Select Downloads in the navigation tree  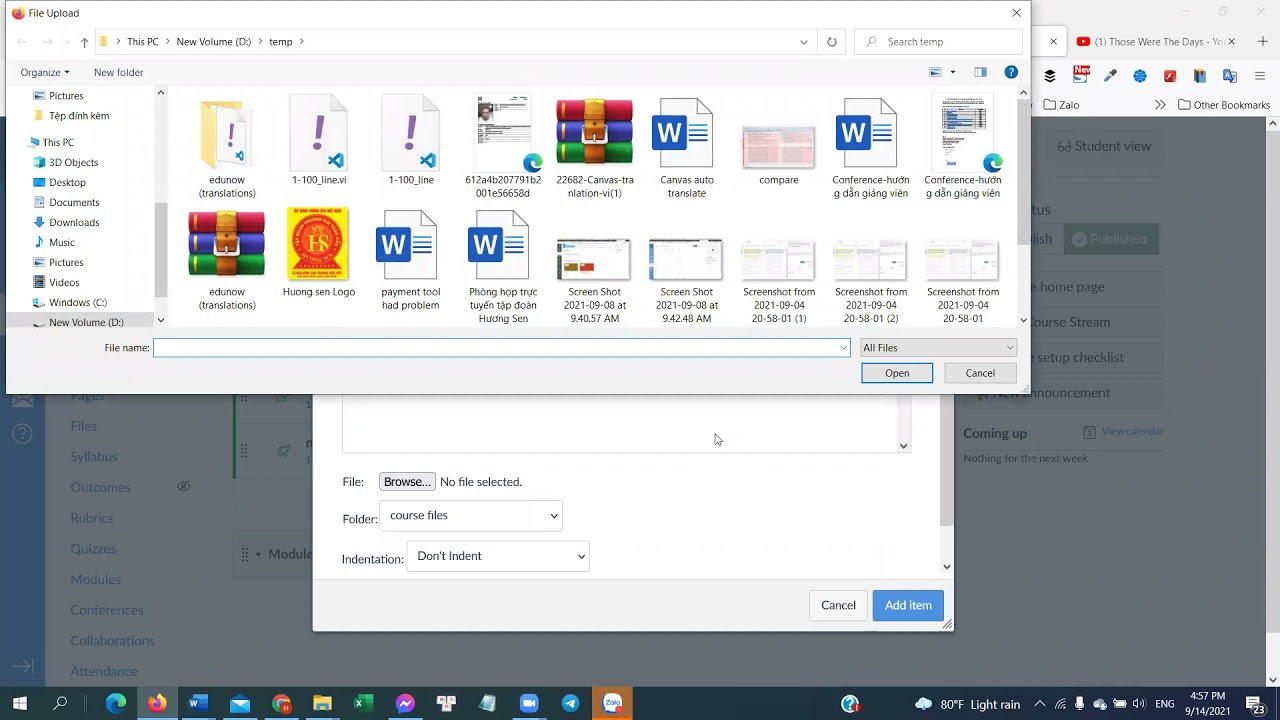(x=74, y=222)
